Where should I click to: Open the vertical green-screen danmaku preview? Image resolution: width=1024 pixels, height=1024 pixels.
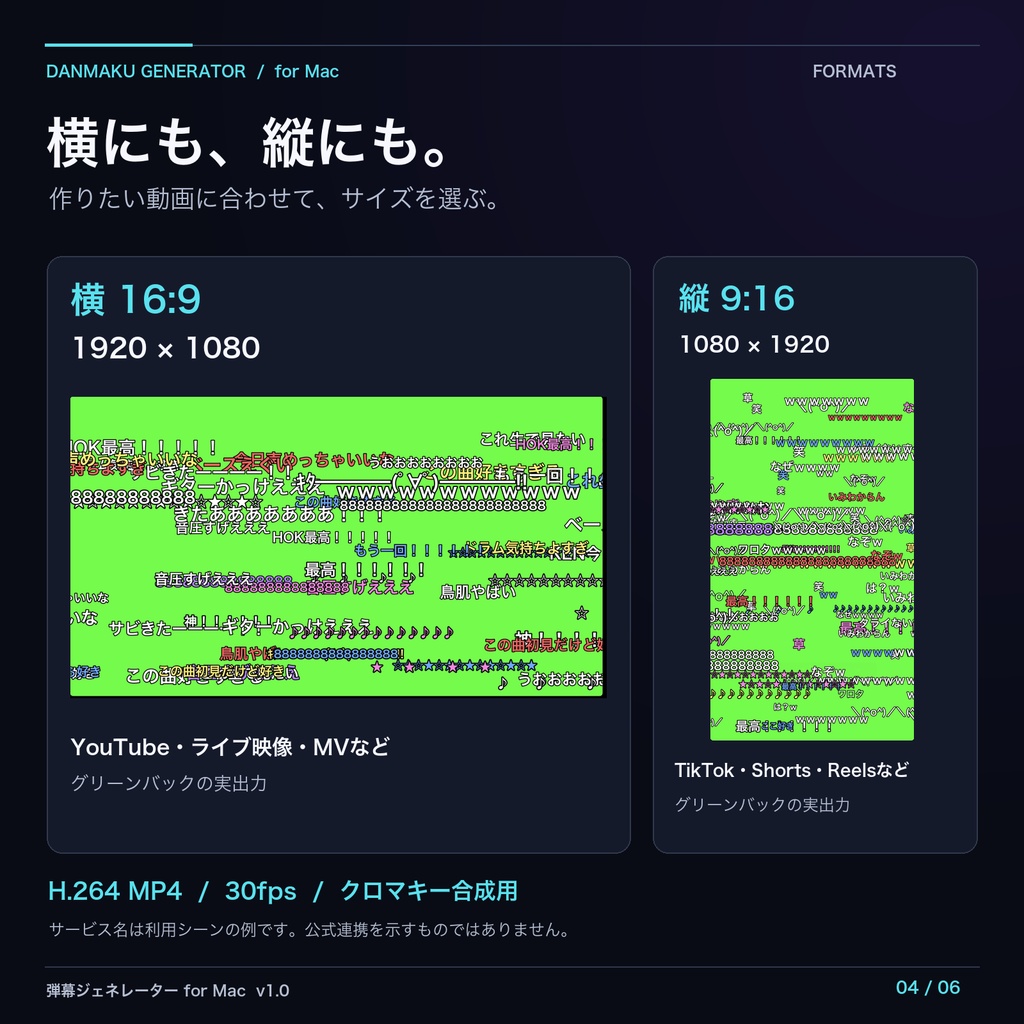812,560
